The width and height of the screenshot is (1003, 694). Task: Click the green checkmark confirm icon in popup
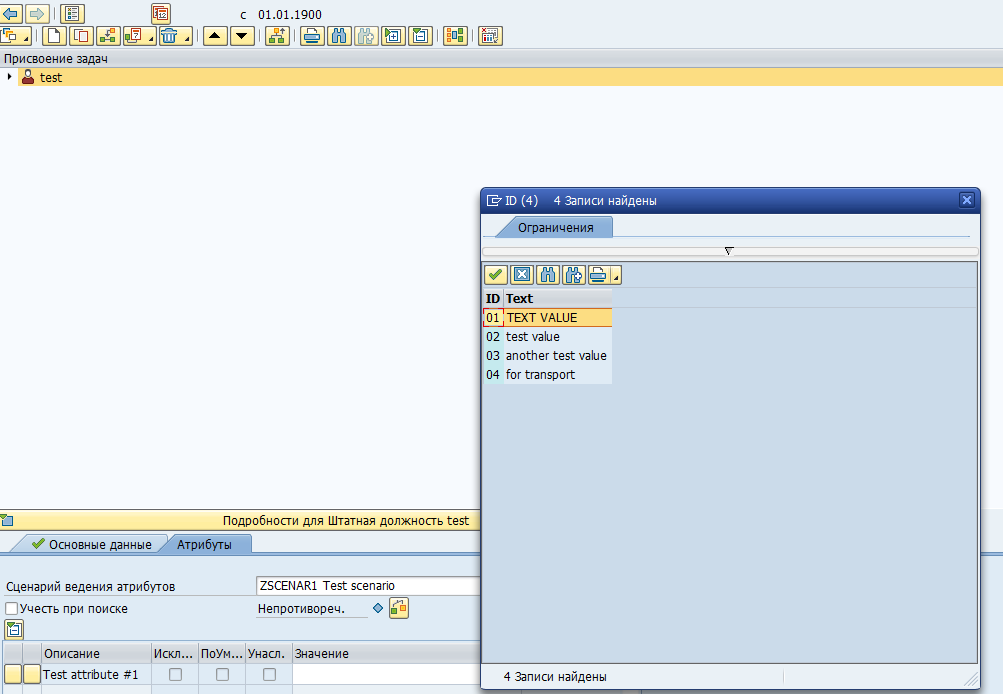point(495,275)
